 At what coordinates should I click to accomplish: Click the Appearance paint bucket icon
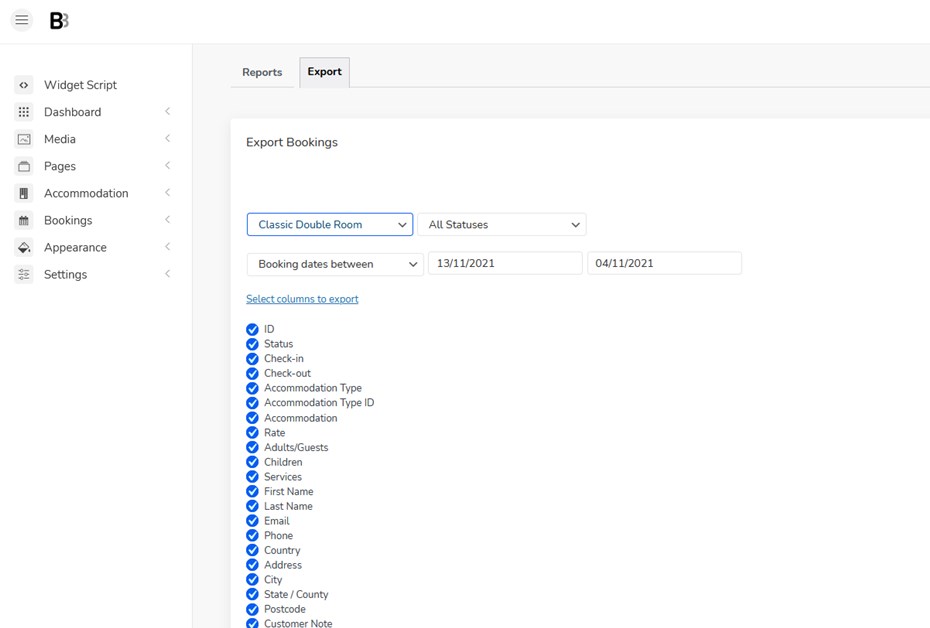point(24,247)
